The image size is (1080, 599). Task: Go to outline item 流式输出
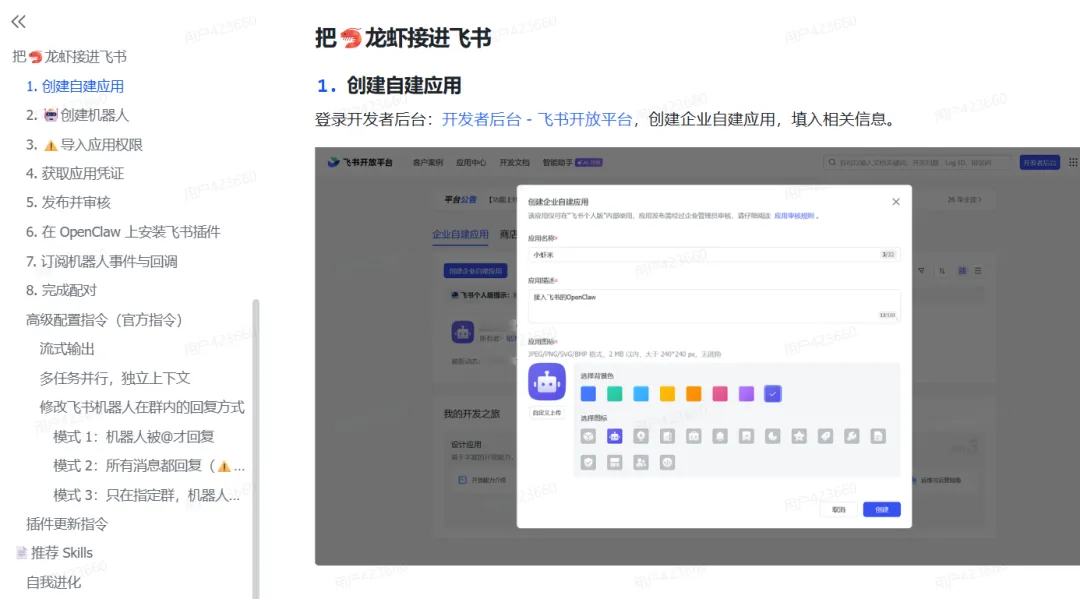tap(67, 349)
